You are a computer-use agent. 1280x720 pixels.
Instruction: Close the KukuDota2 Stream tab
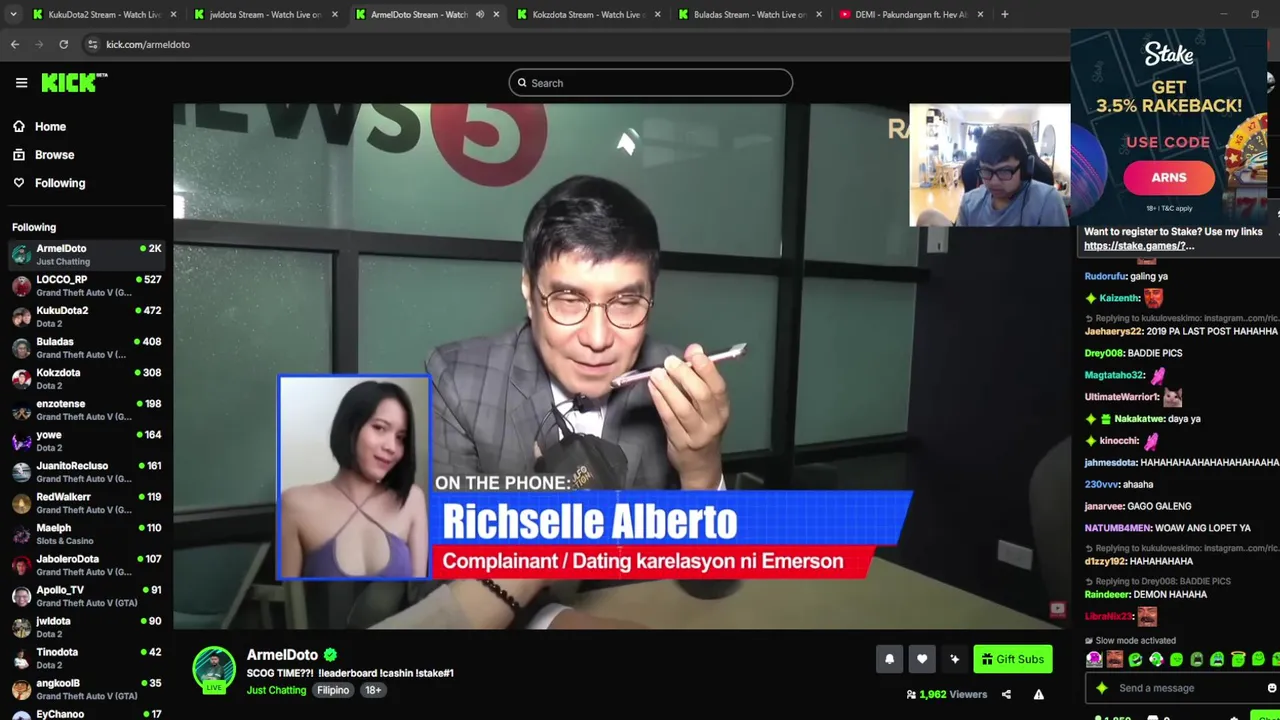tap(173, 14)
